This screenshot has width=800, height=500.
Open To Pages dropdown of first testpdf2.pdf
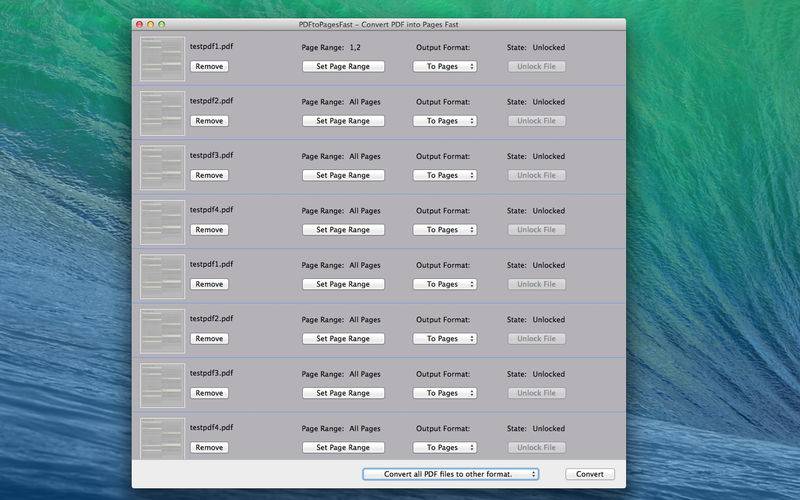coord(445,121)
